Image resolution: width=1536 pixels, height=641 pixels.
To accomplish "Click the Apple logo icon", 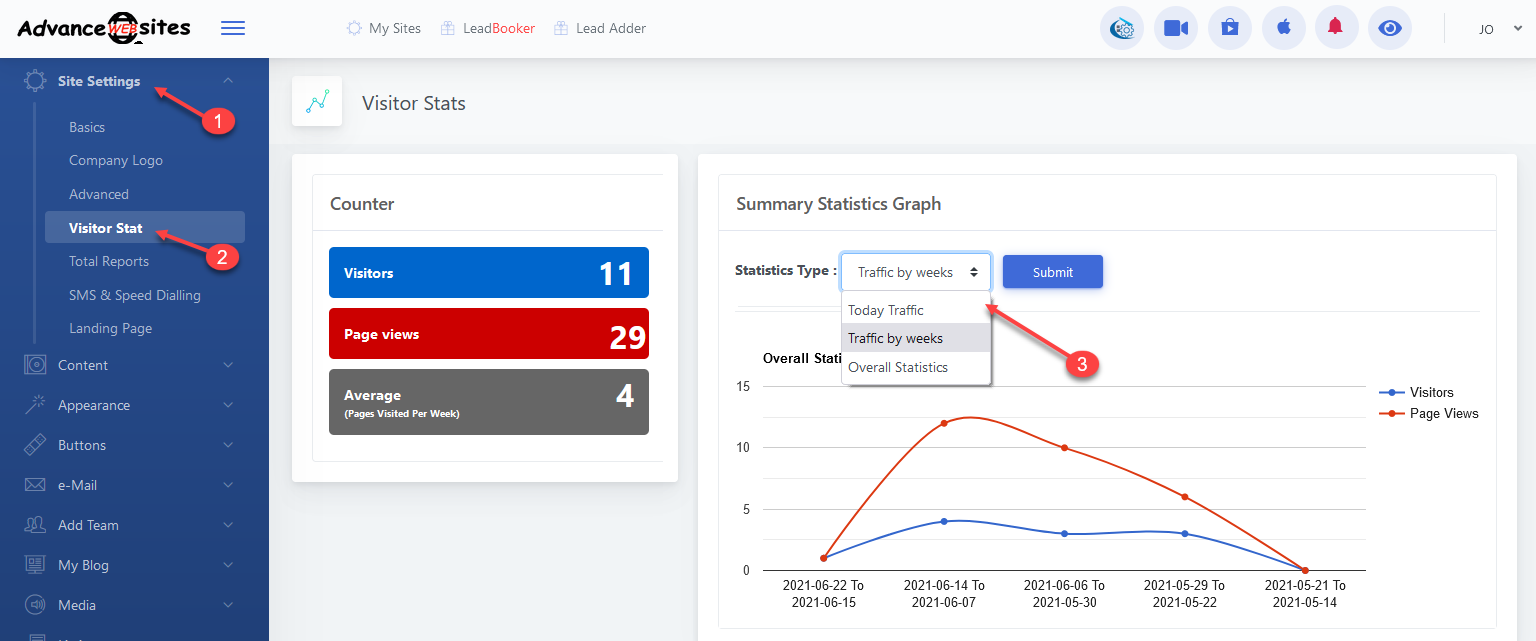I will point(1283,28).
